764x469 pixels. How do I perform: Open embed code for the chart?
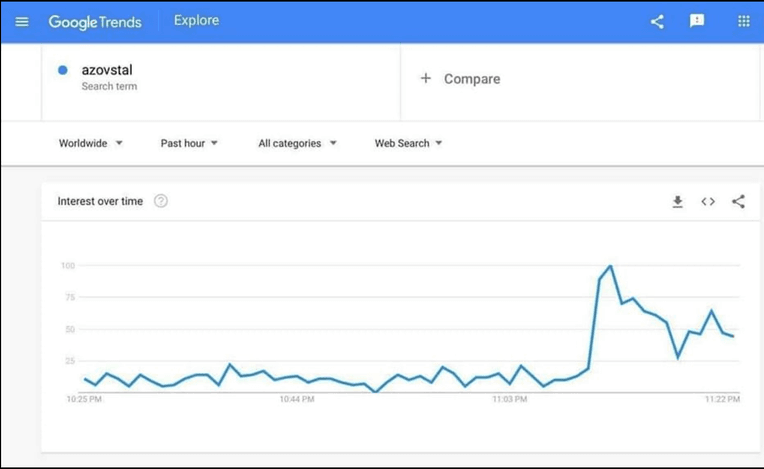708,201
